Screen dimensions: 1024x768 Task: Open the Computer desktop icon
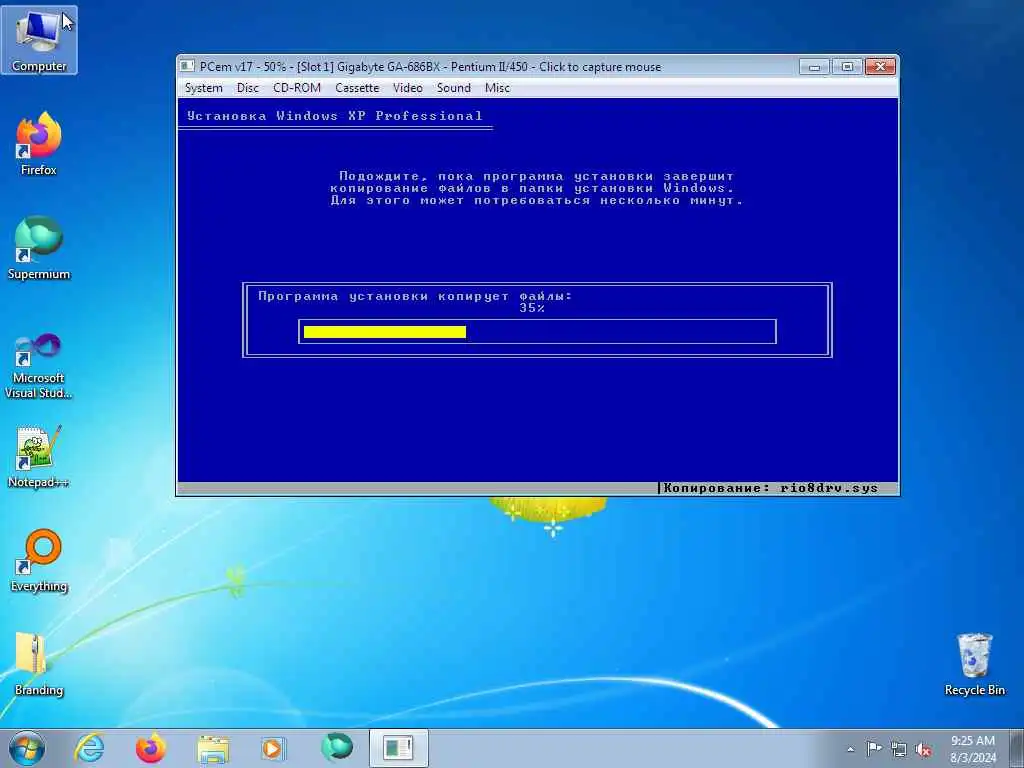pyautogui.click(x=39, y=39)
